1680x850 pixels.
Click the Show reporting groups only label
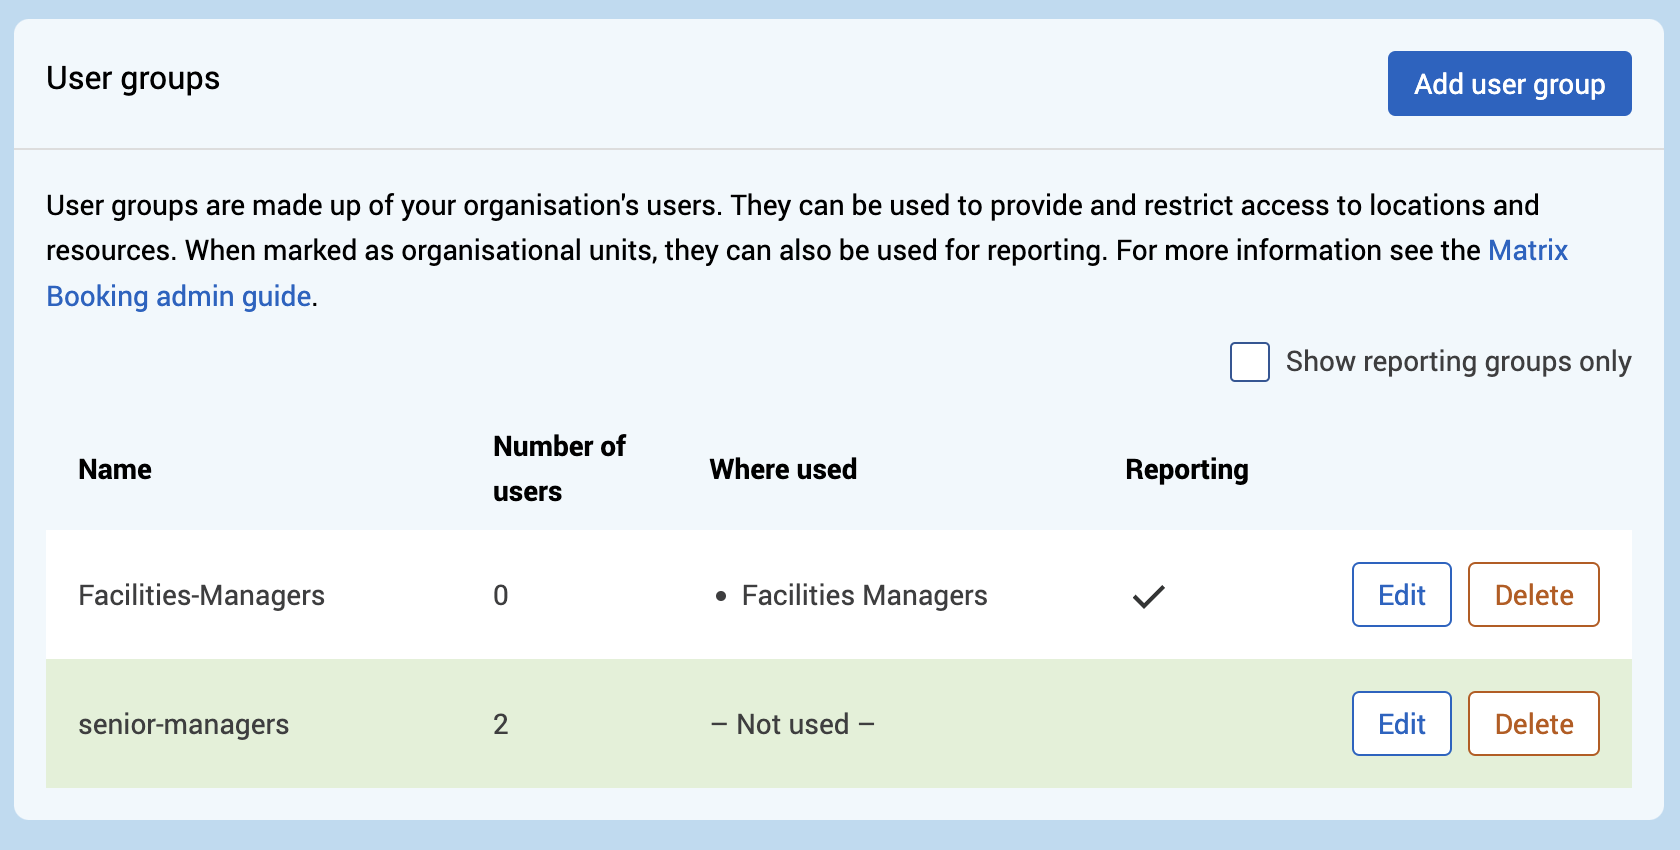coord(1457,362)
